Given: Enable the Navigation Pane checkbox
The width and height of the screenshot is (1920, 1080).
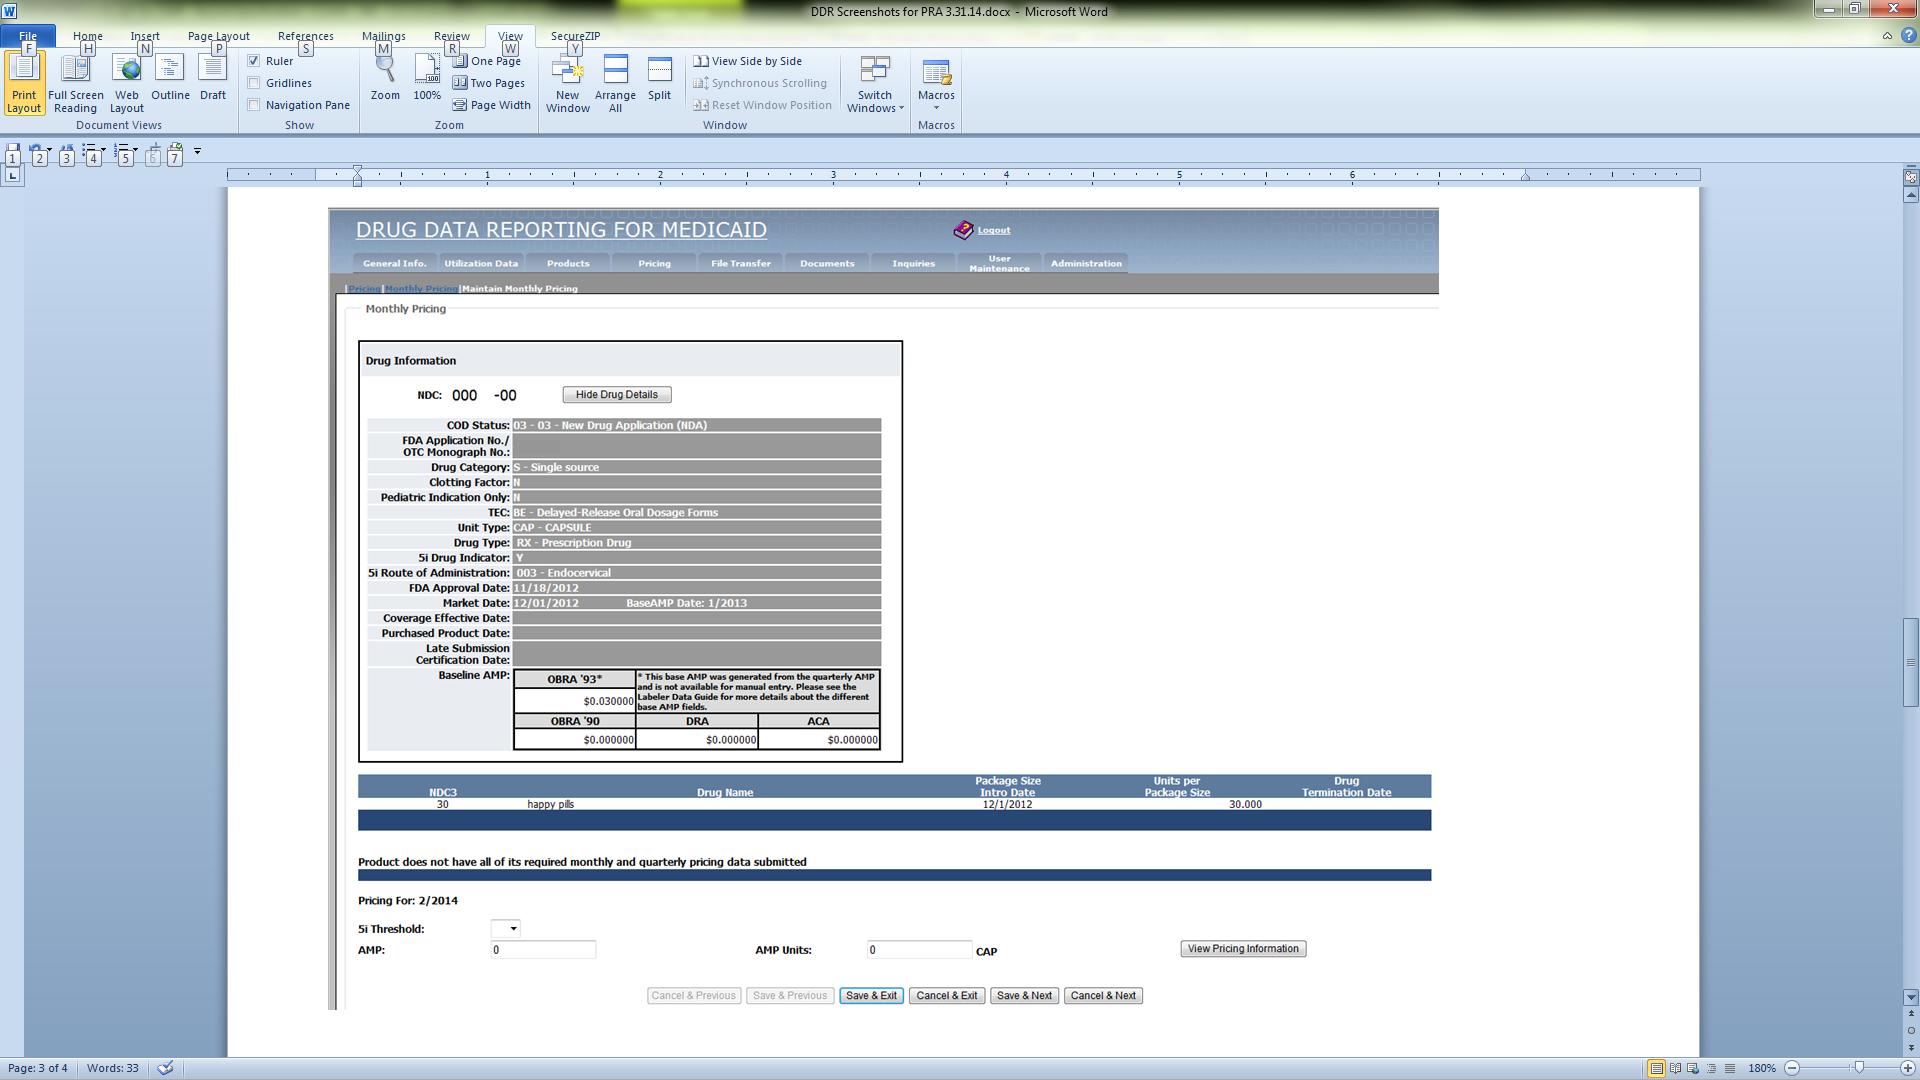Looking at the screenshot, I should pyautogui.click(x=254, y=105).
